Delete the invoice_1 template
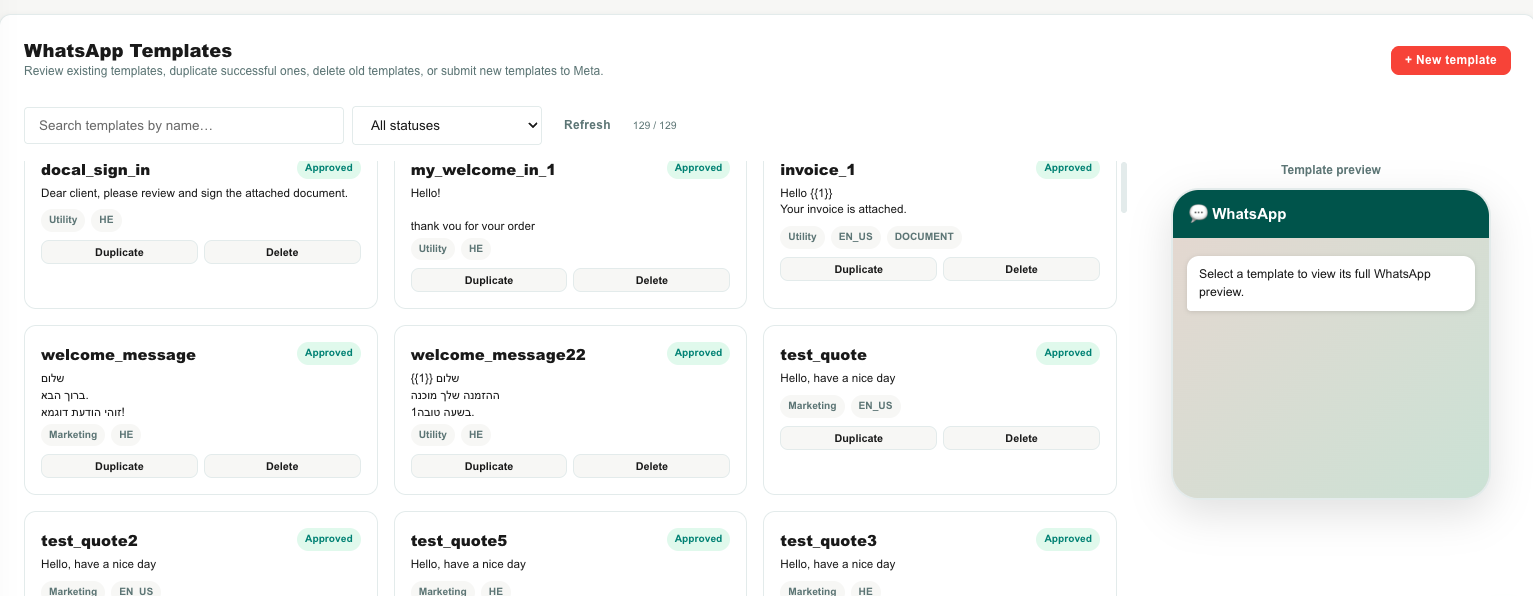The width and height of the screenshot is (1533, 596). [x=1021, y=269]
